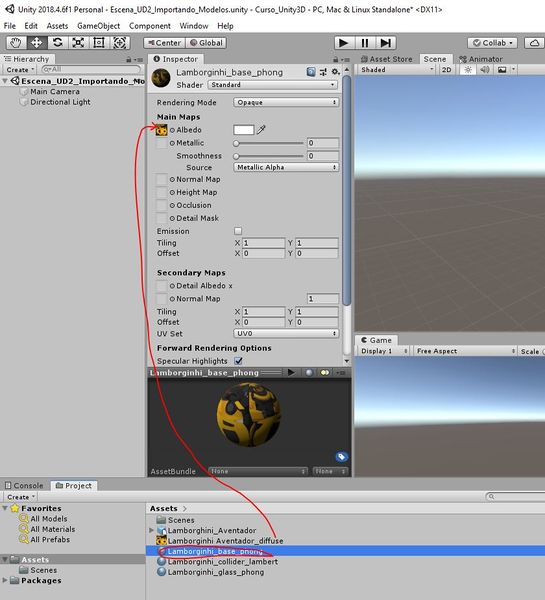Select the Move tool
The image size is (545, 600).
(36, 42)
